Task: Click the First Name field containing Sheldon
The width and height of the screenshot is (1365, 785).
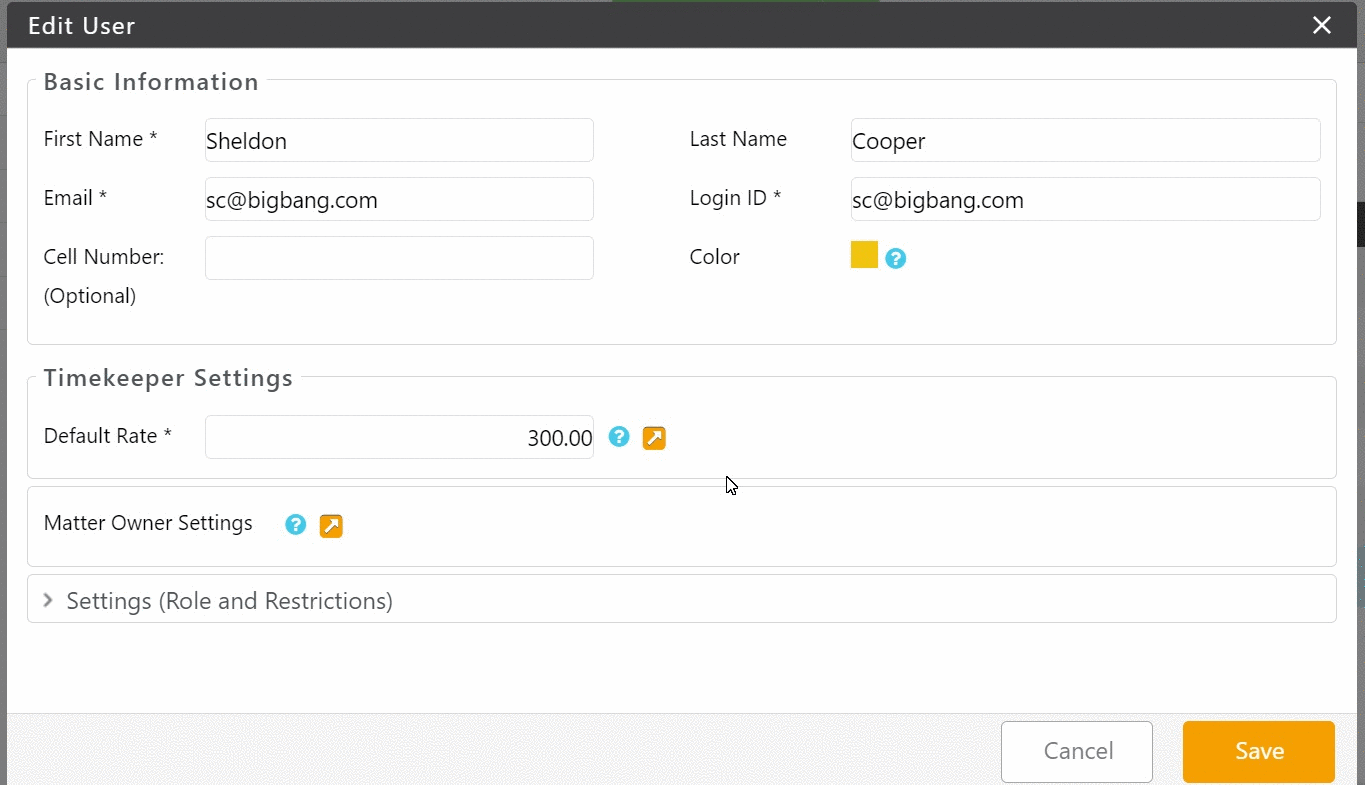Action: pos(399,141)
